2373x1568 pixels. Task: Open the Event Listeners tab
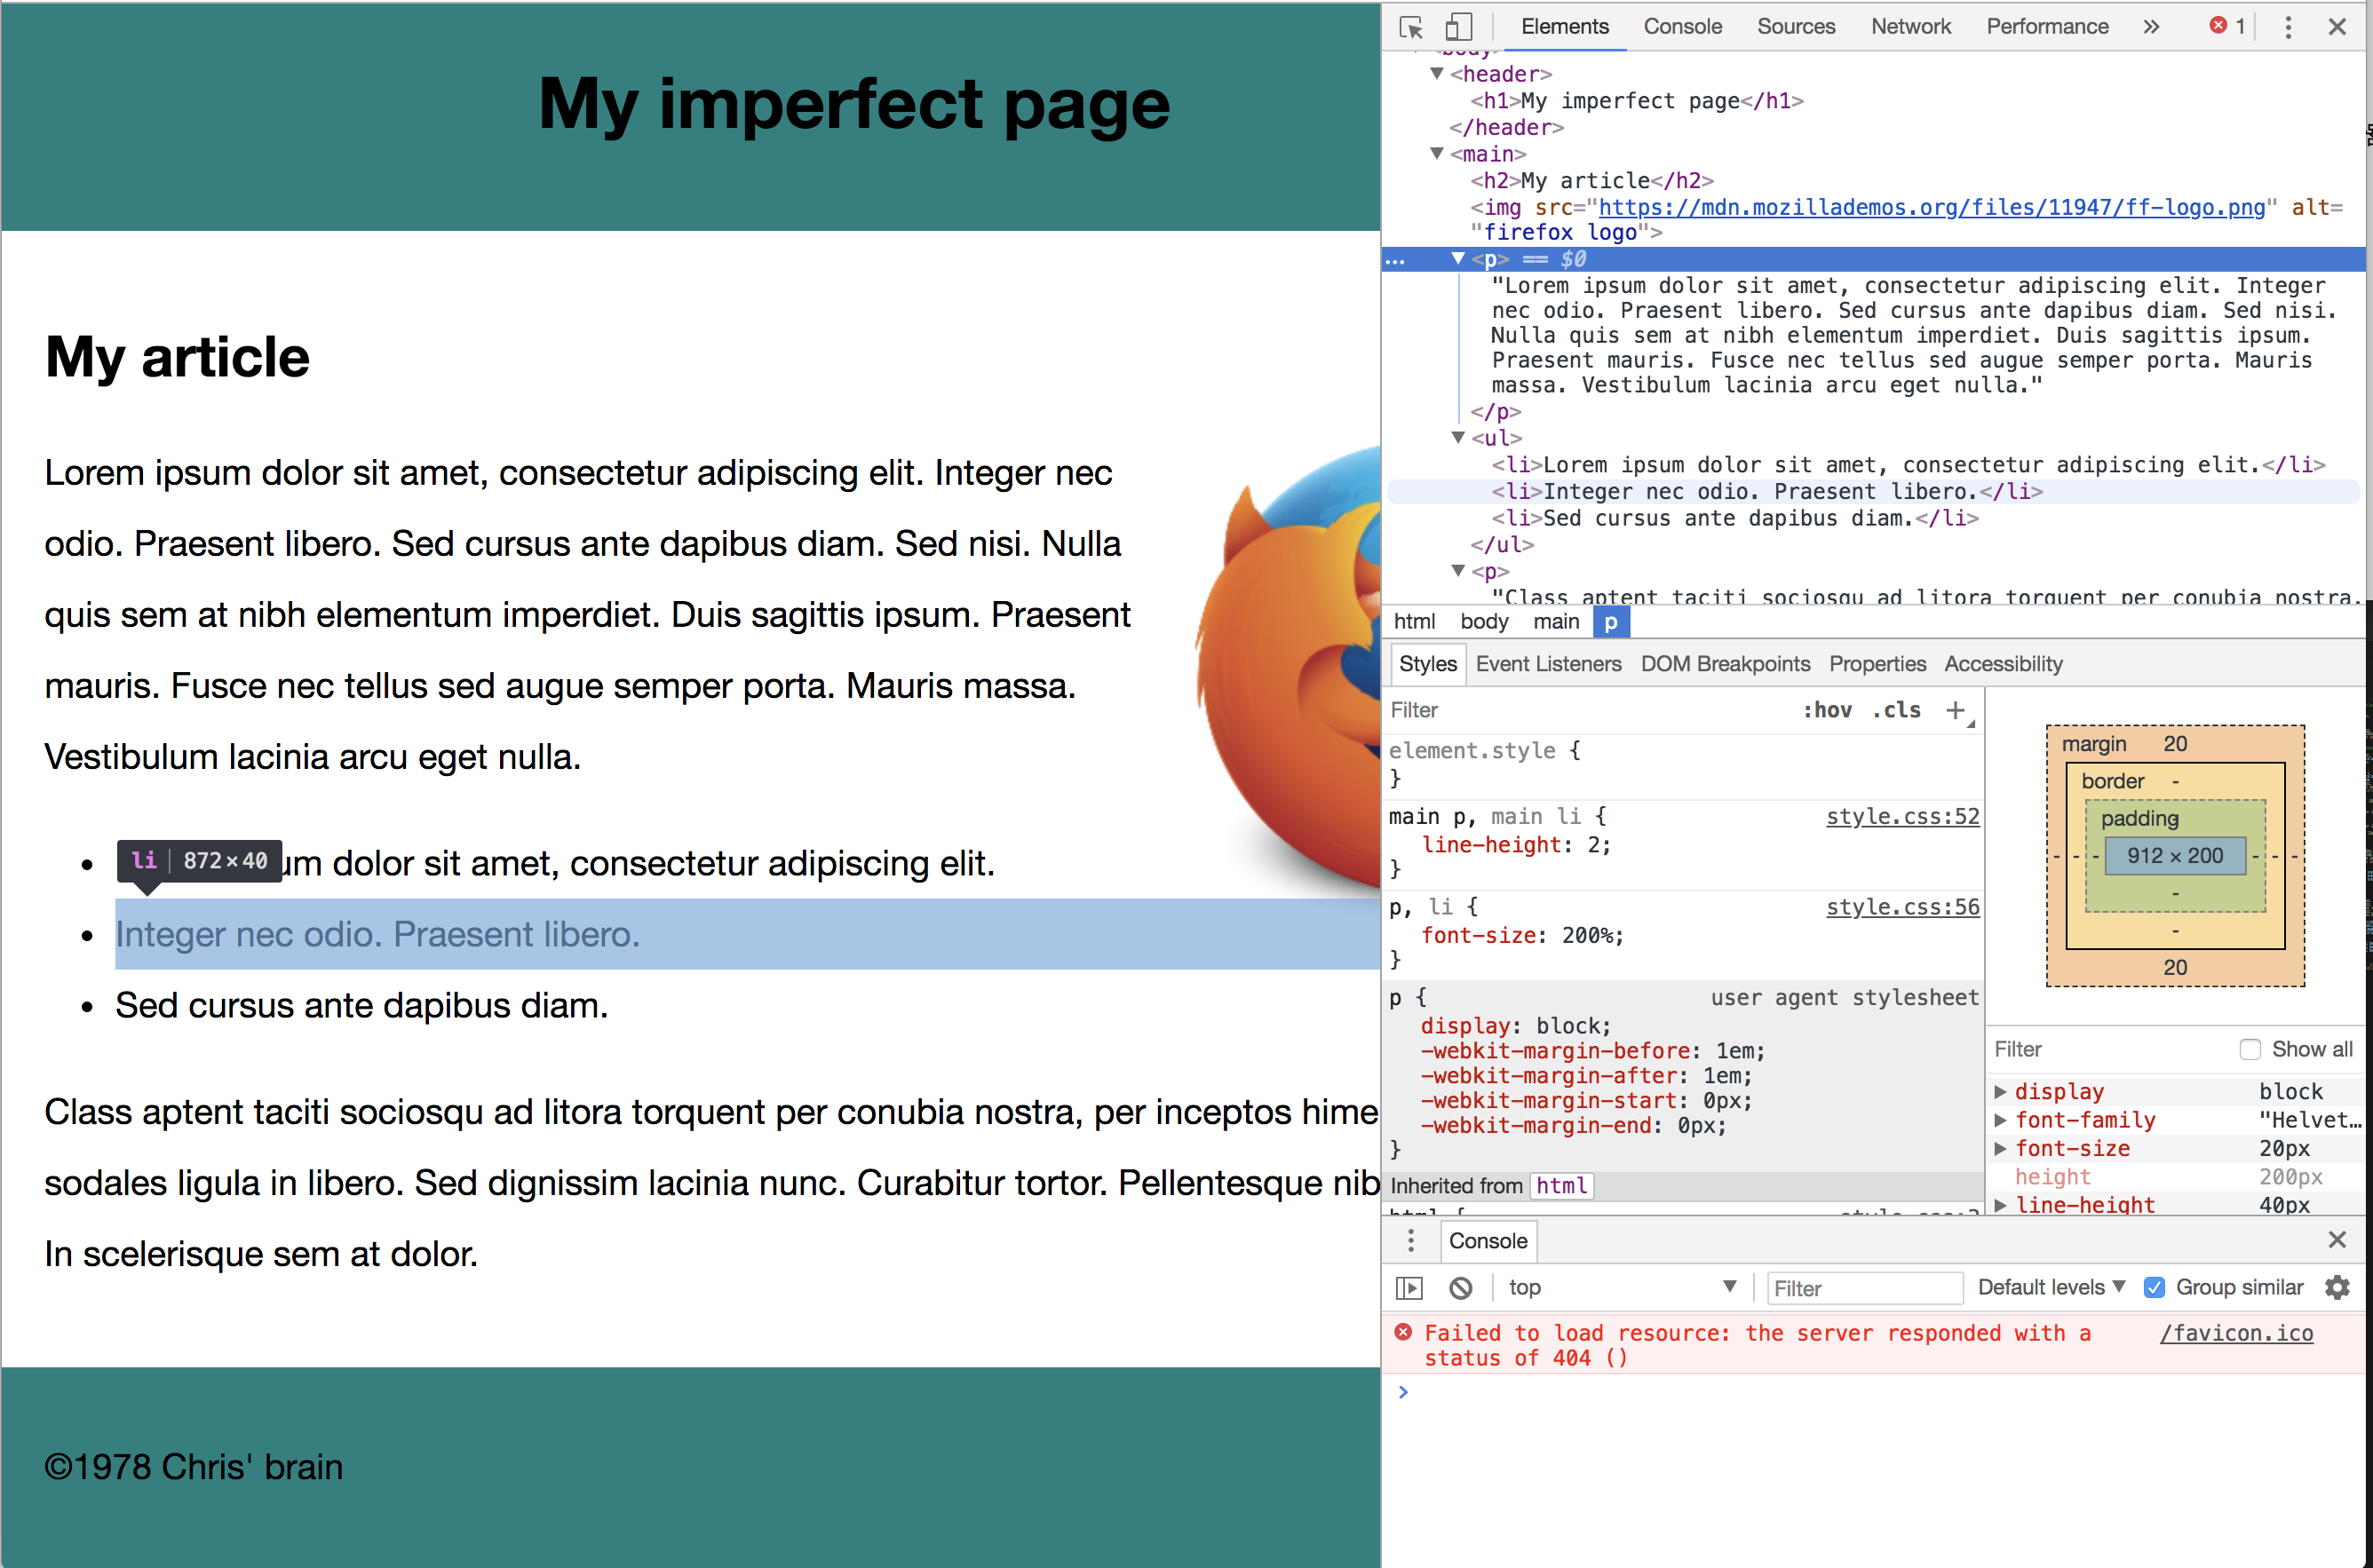point(1548,664)
